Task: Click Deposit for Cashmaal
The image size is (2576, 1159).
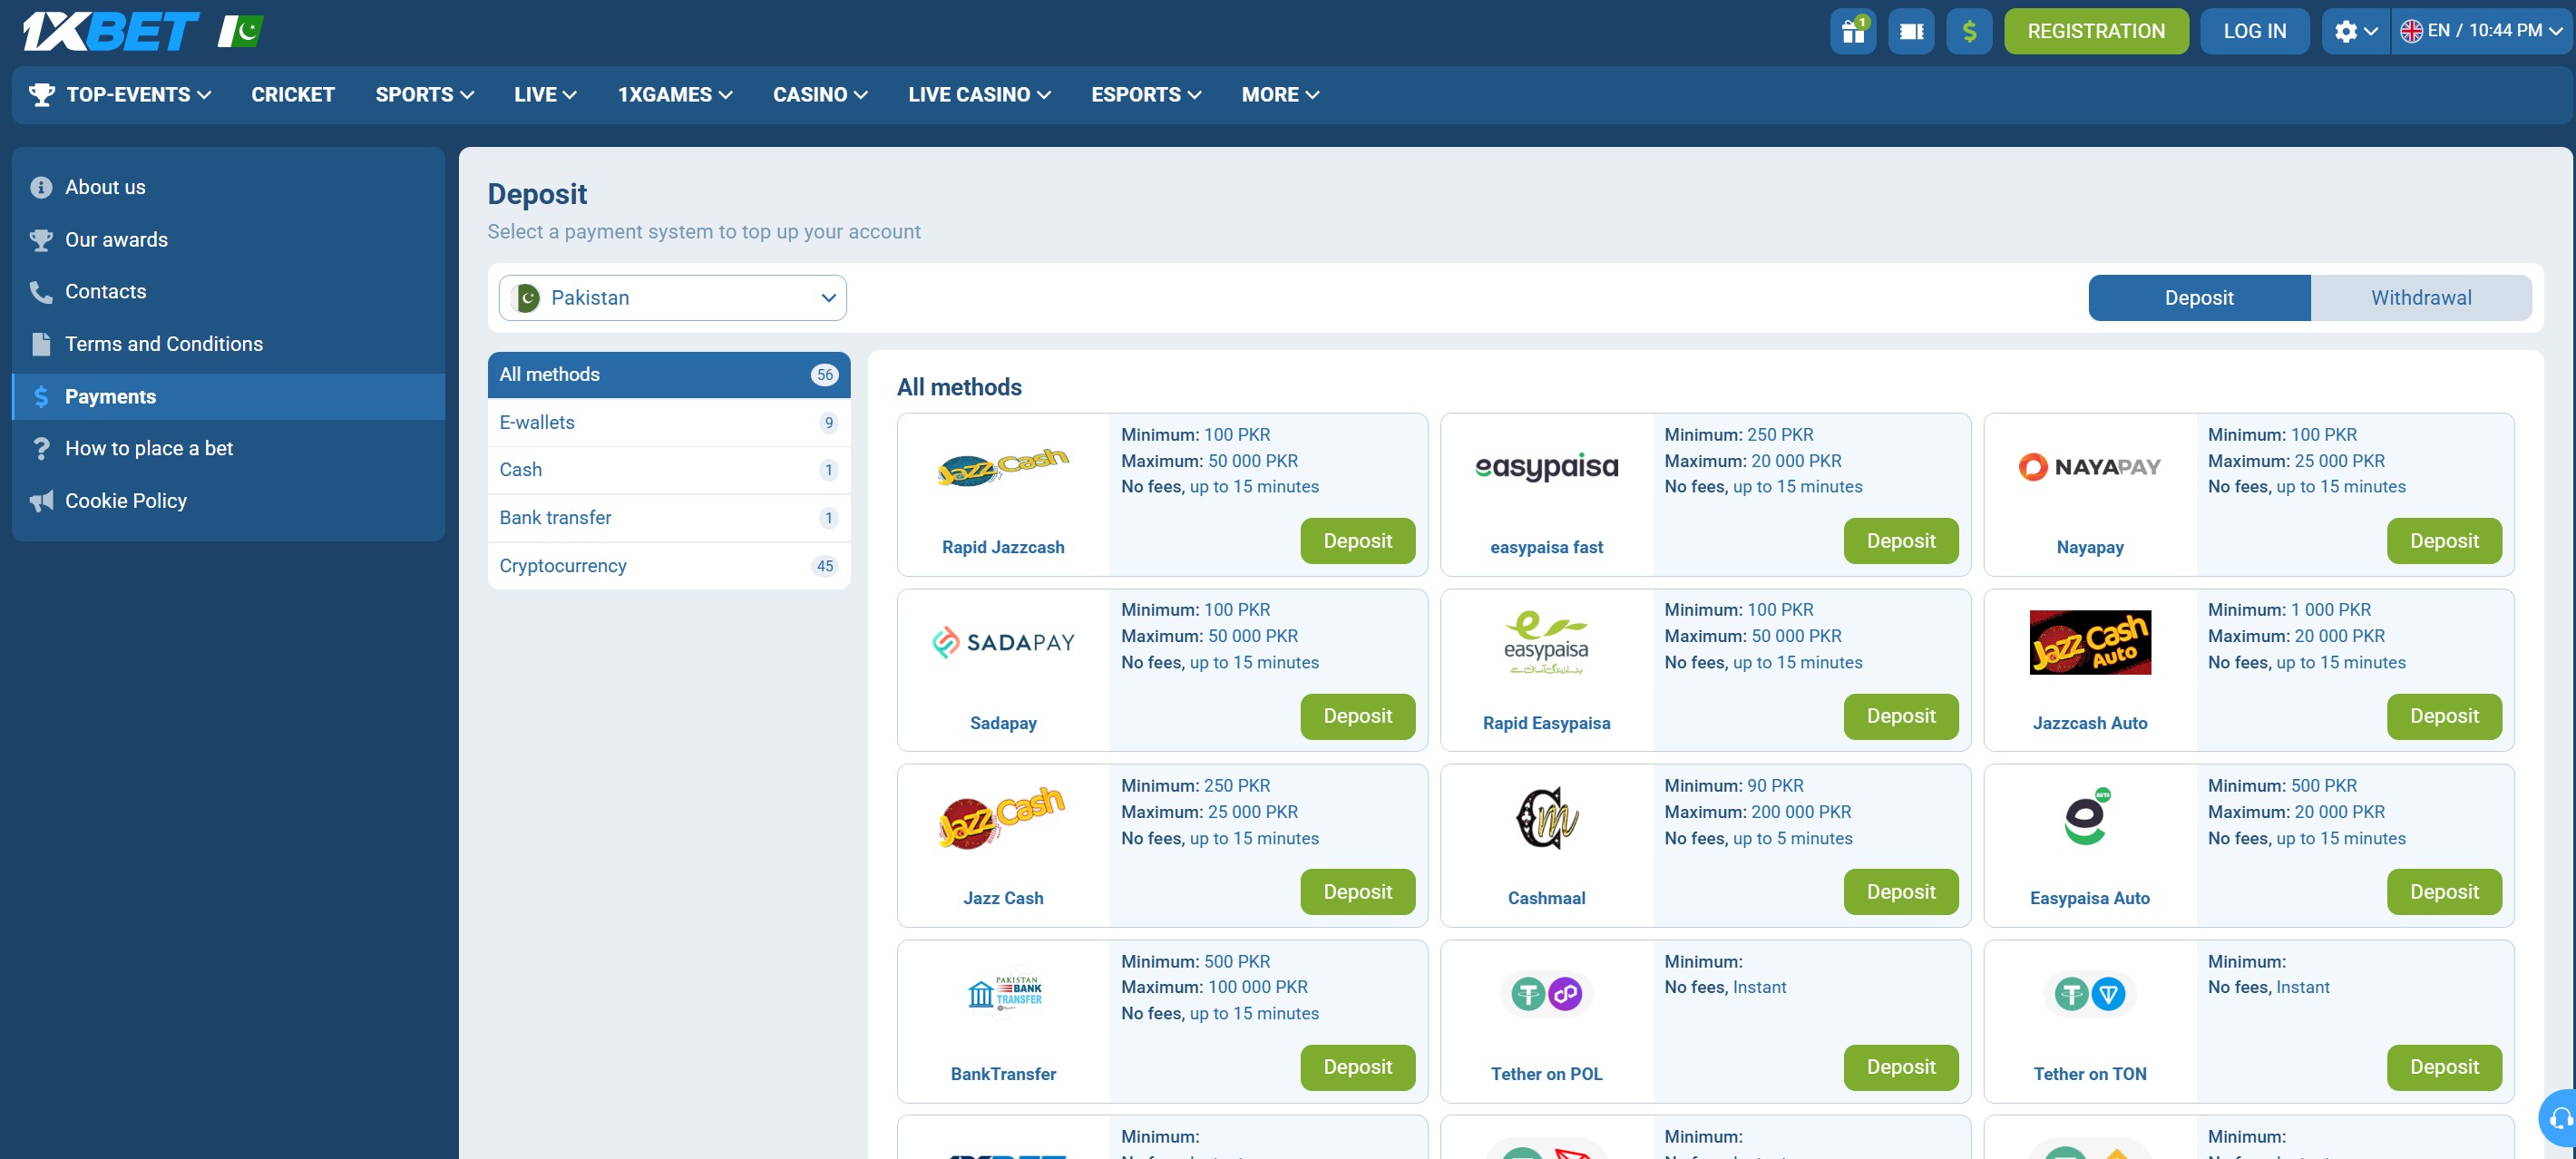Action: click(x=1900, y=892)
